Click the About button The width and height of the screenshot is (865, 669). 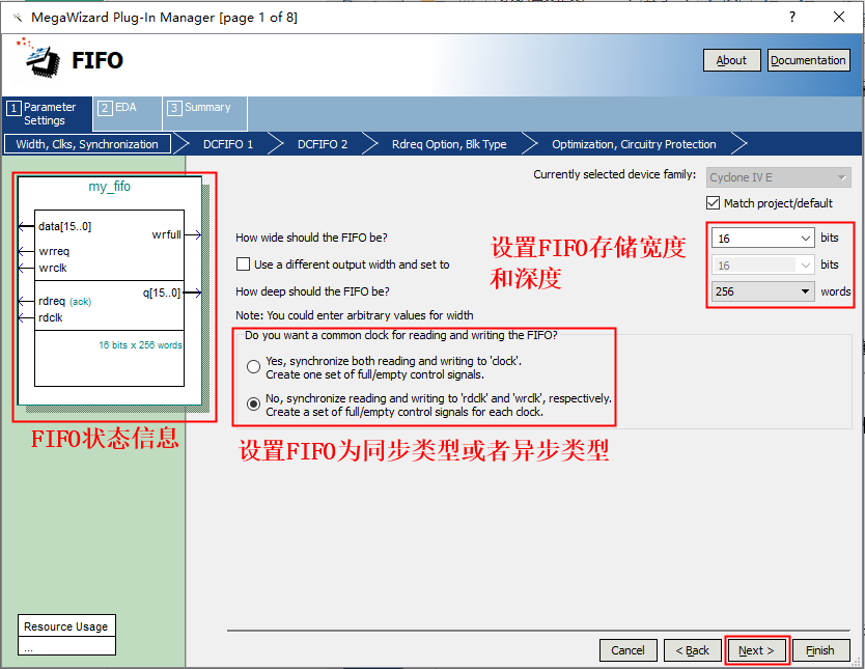click(x=731, y=60)
